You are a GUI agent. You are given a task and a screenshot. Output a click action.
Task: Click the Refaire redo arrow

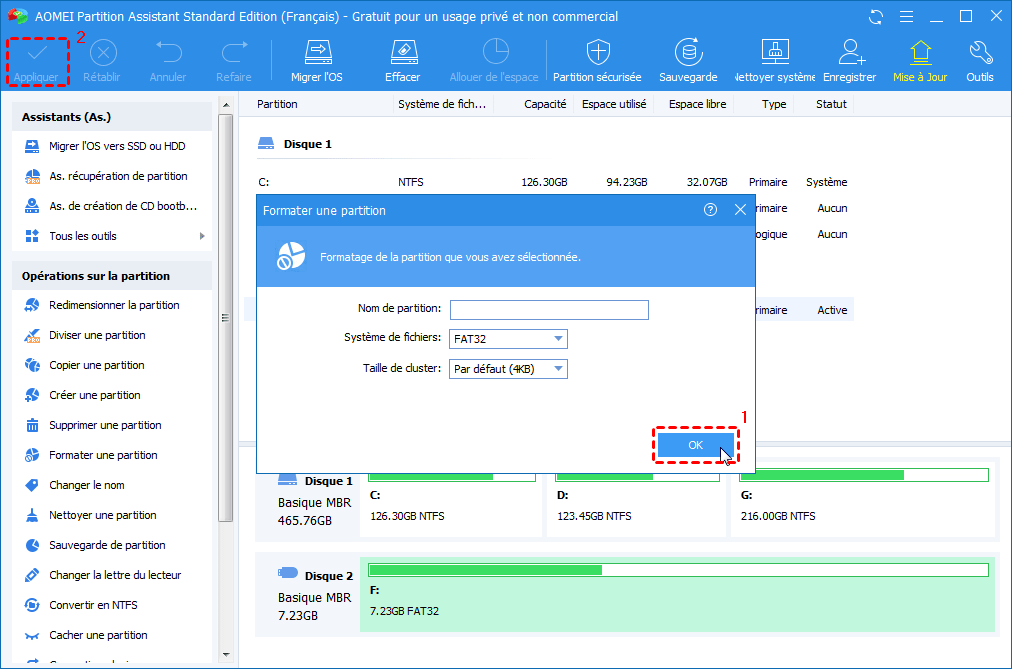click(234, 53)
